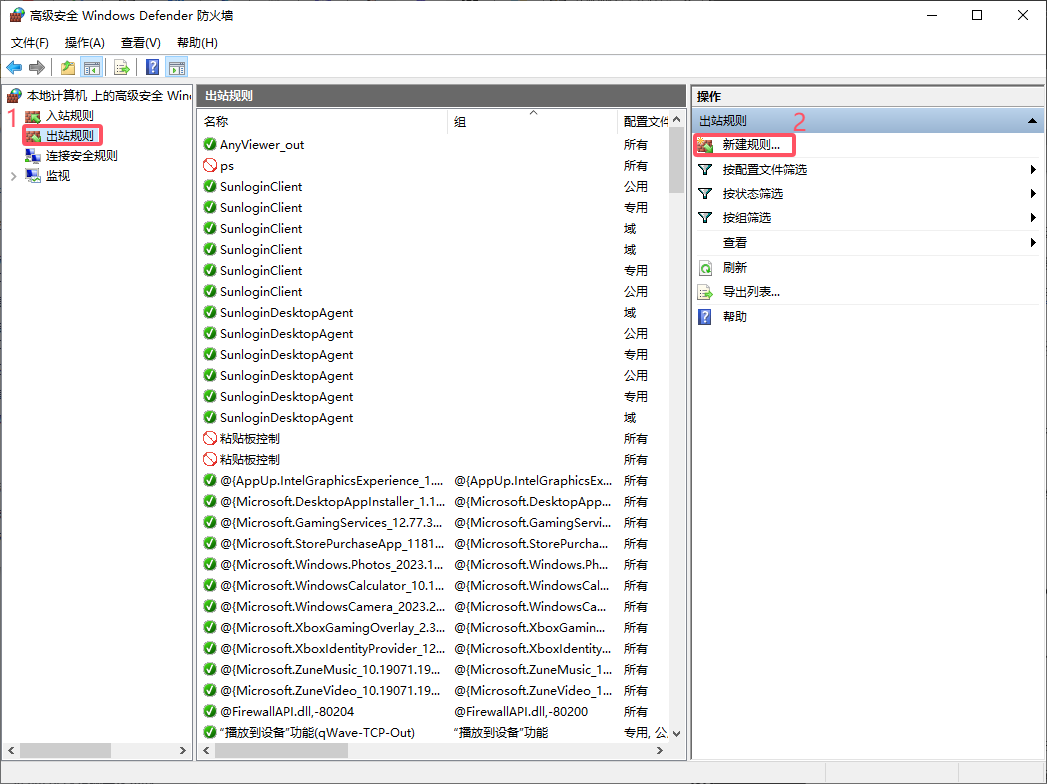Screen dimensions: 1047x784
Task: Open the 操作(A) menu
Action: coord(85,43)
